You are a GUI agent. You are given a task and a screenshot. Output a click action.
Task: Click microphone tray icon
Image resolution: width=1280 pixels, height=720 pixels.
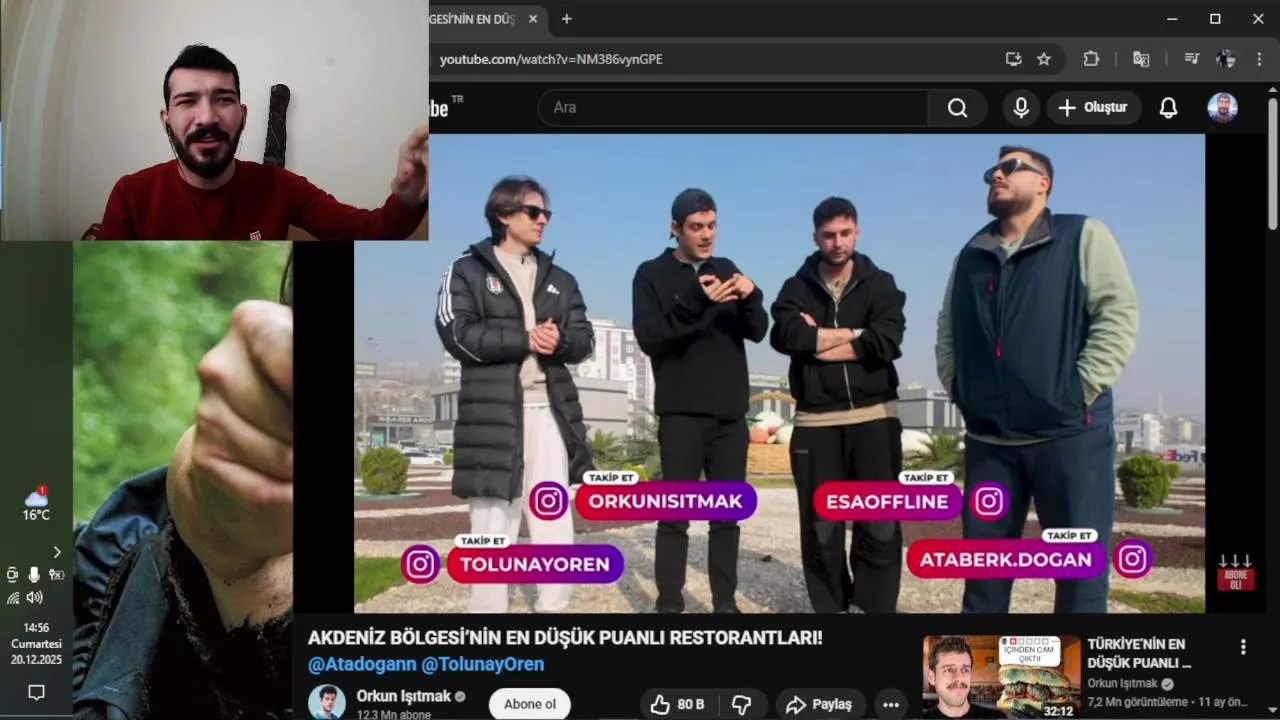(34, 574)
